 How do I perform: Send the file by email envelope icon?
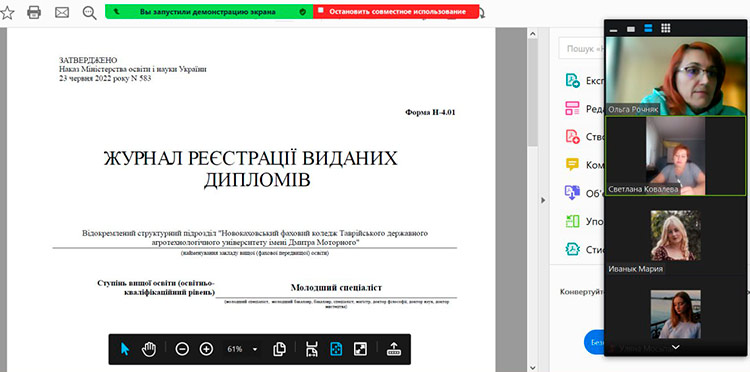(x=62, y=12)
